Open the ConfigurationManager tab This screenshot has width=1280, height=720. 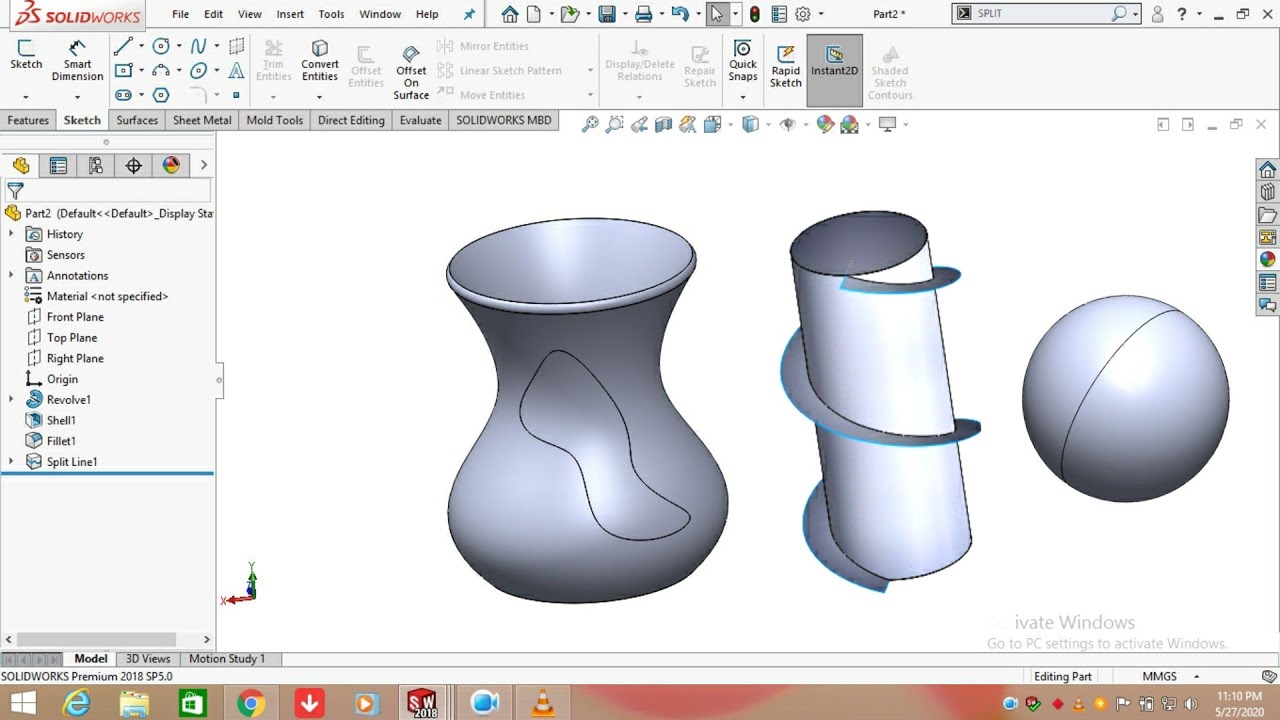click(96, 166)
